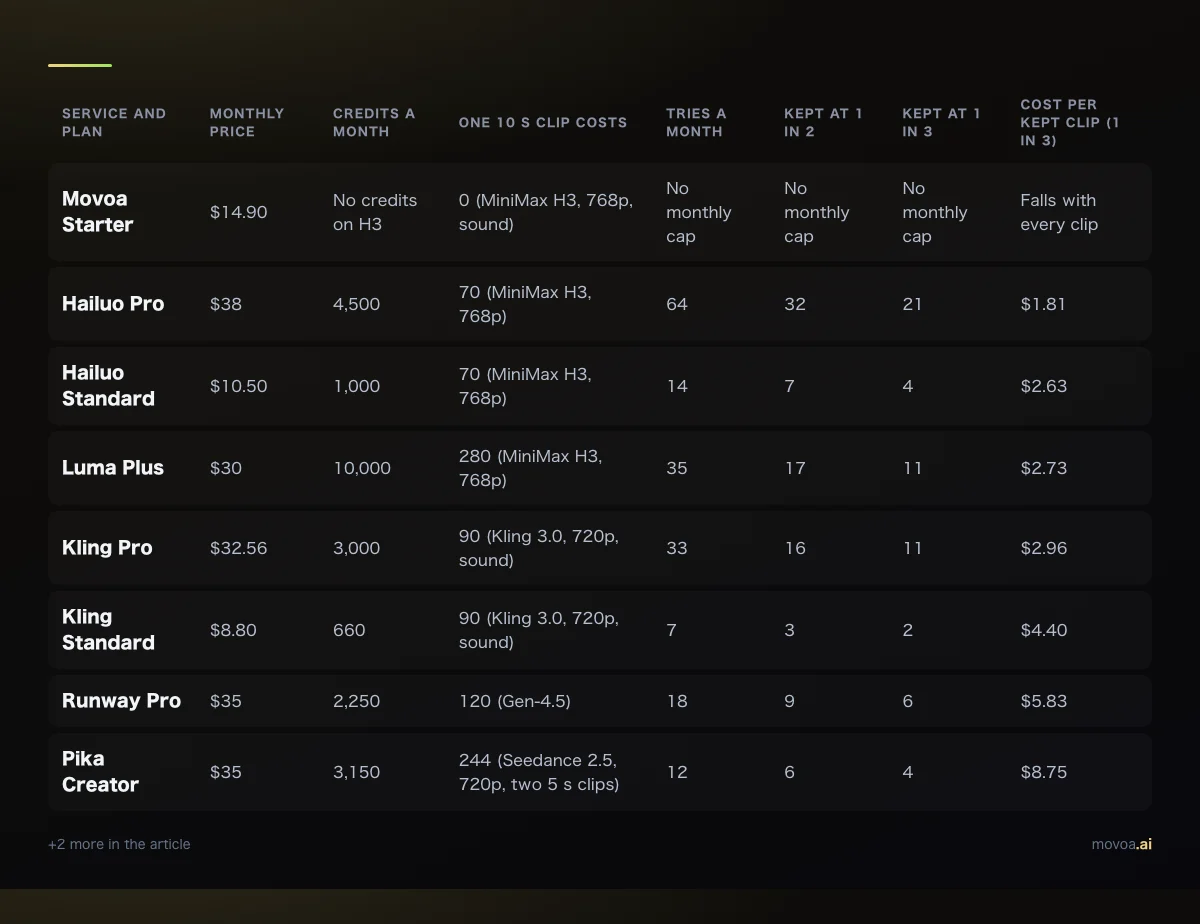Click the "Falls with every clip" cell
1200x924 pixels.
1059,212
